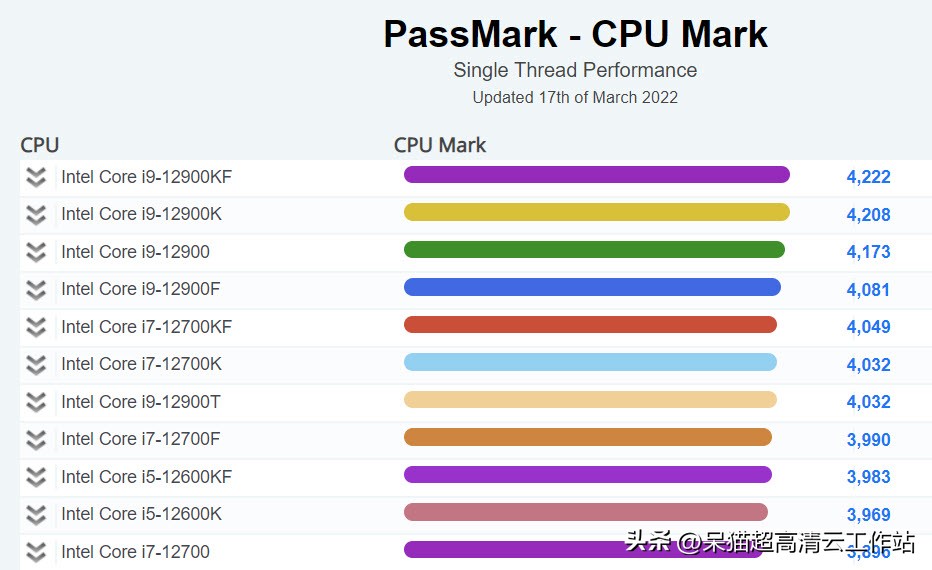Viewport: 932px width, 570px height.
Task: Click the chevron beside Intel Core i7-12700K
Action: 36,364
